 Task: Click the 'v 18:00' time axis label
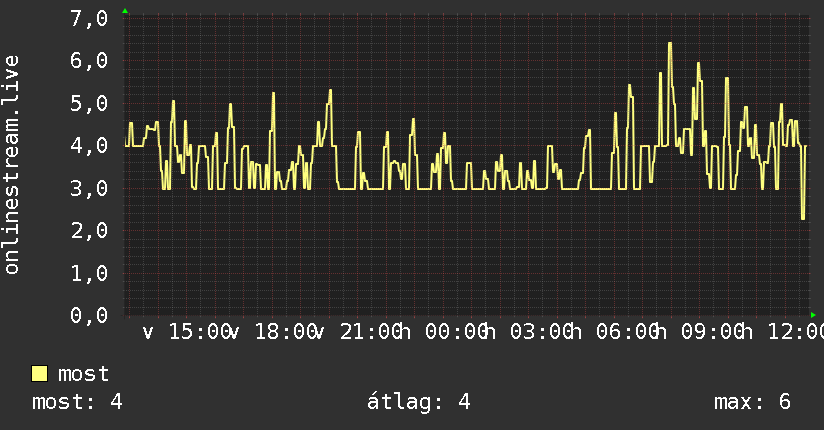(x=273, y=332)
